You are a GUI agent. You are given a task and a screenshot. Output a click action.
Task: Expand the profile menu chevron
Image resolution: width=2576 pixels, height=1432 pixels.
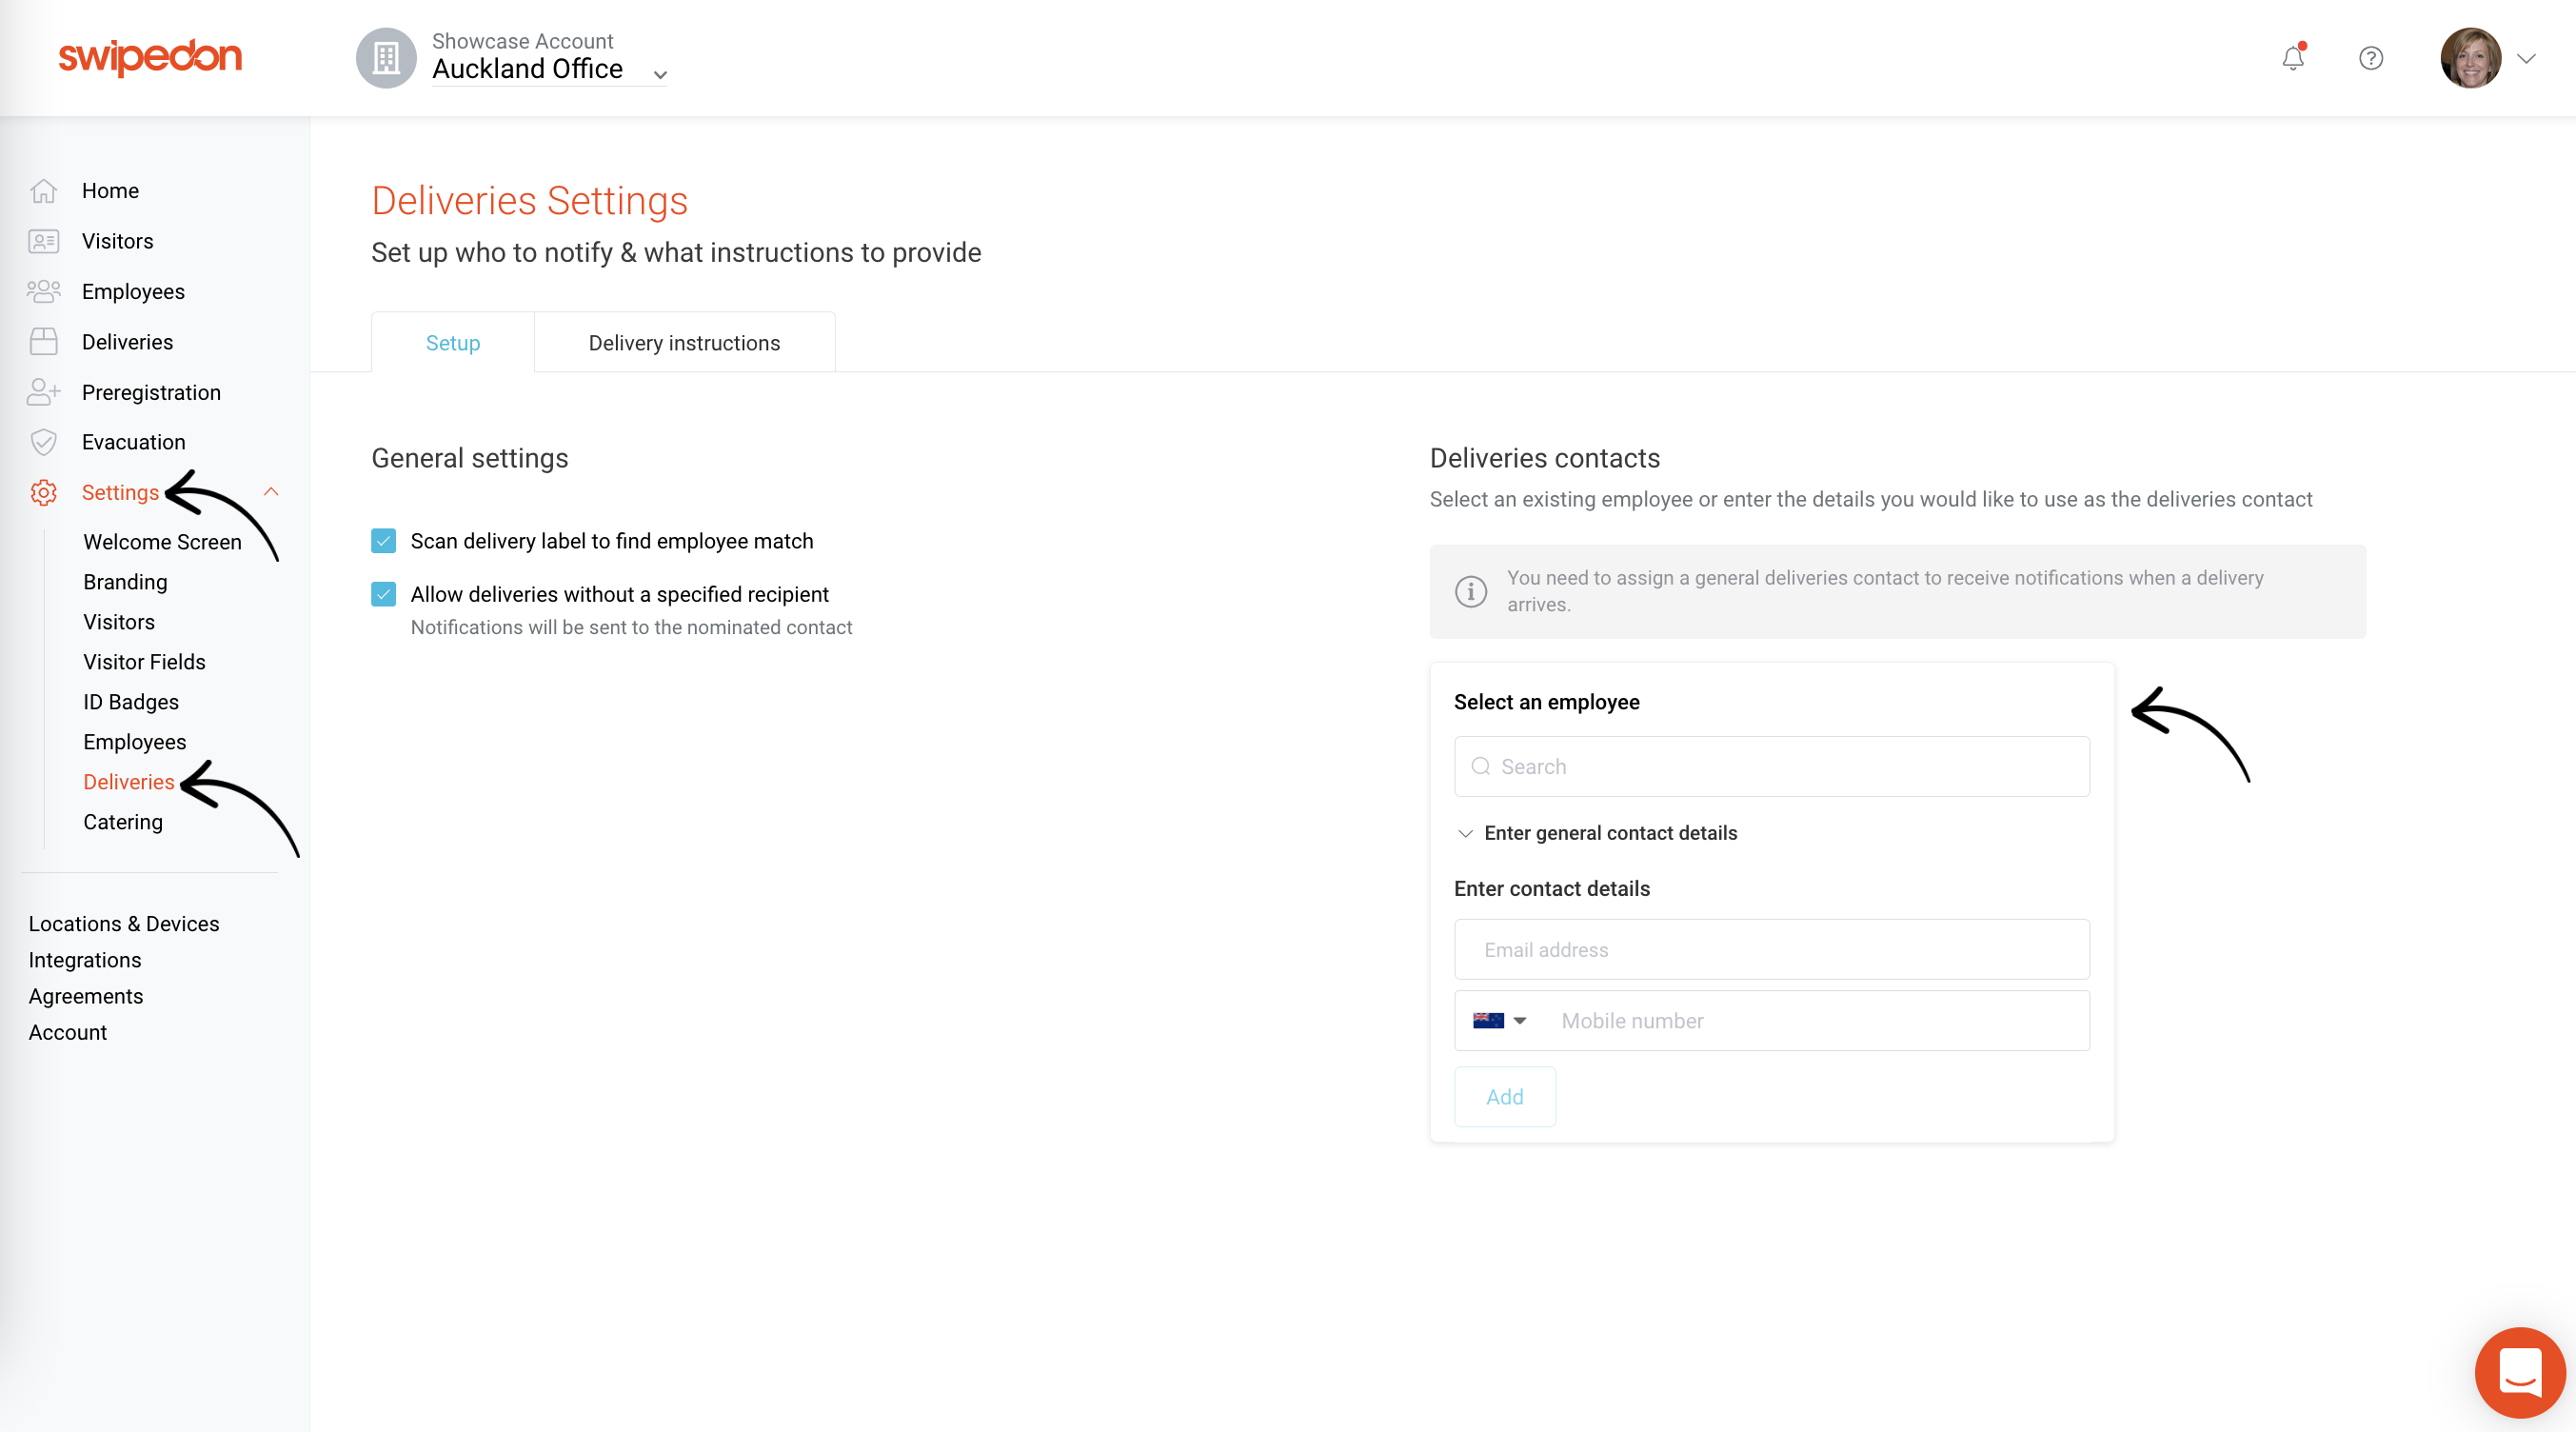coord(2526,59)
